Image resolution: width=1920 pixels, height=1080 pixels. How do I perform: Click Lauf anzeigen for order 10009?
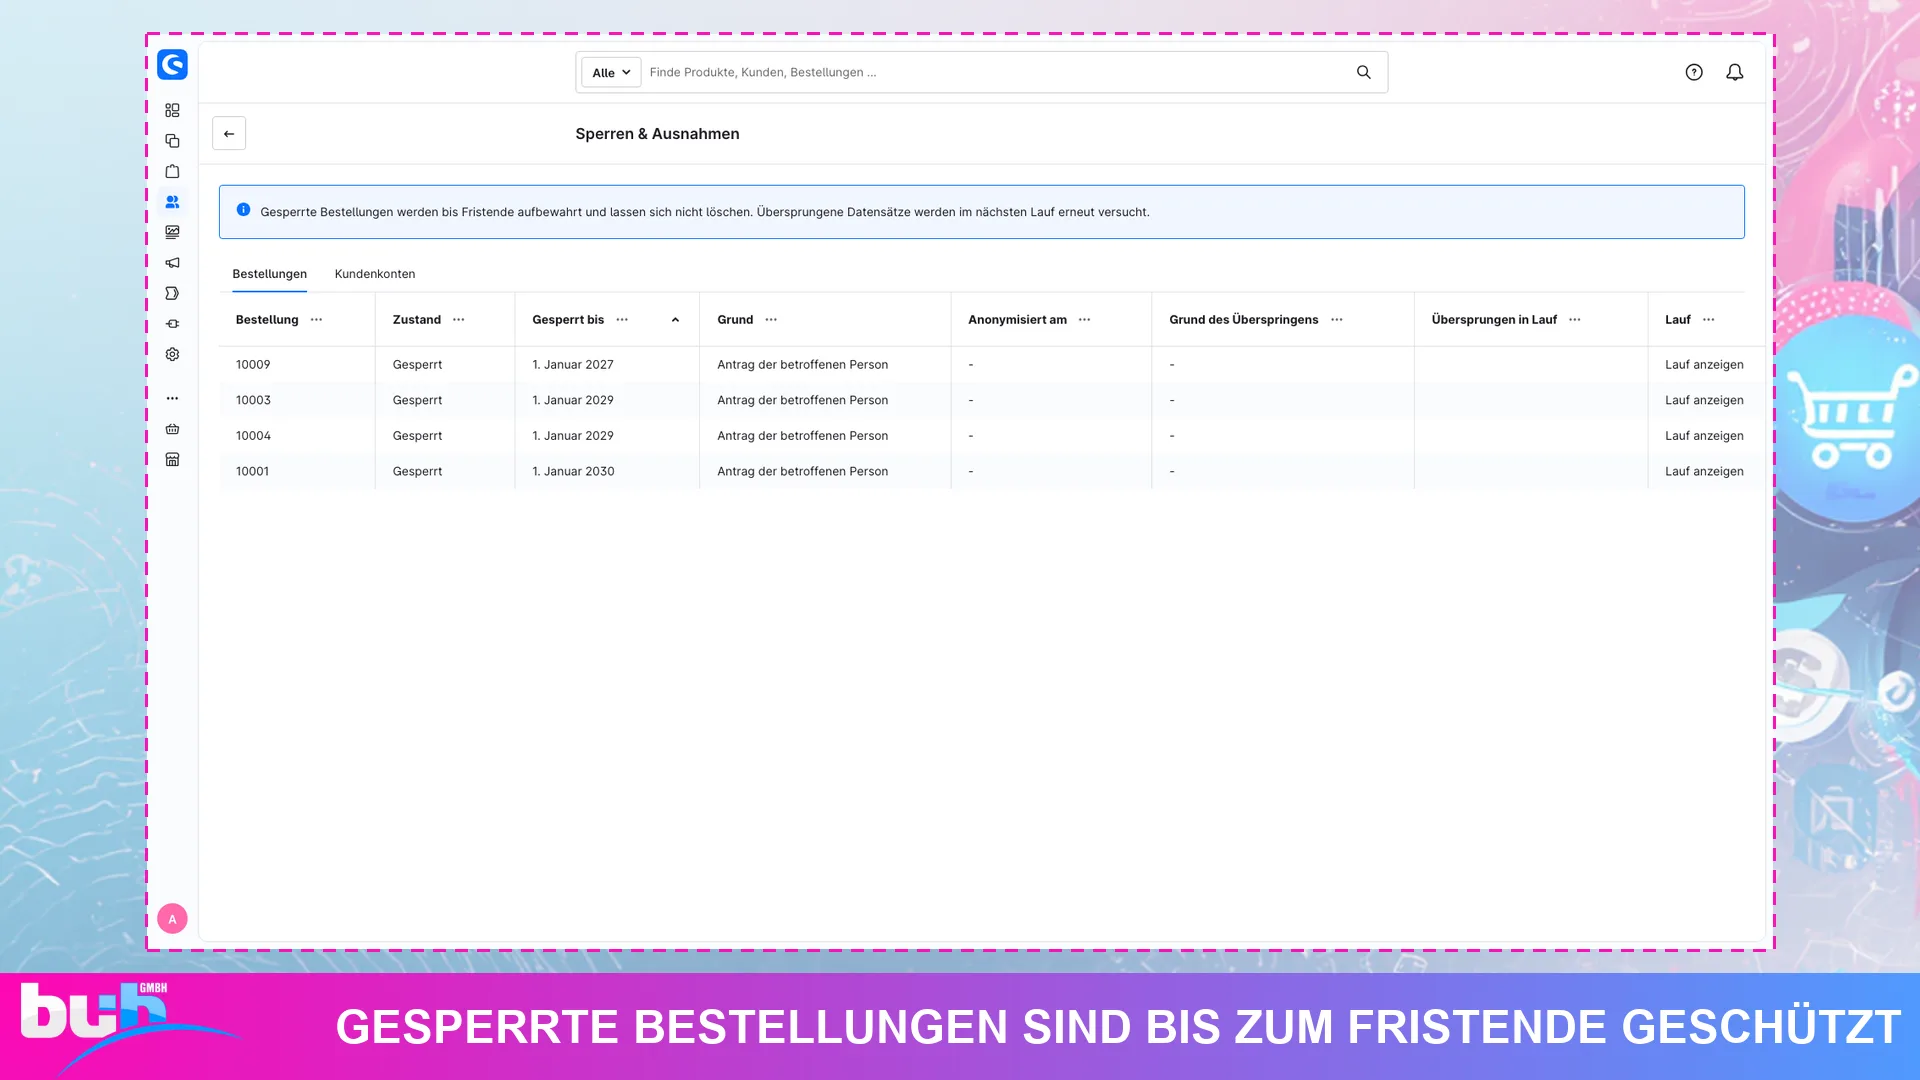(1704, 365)
